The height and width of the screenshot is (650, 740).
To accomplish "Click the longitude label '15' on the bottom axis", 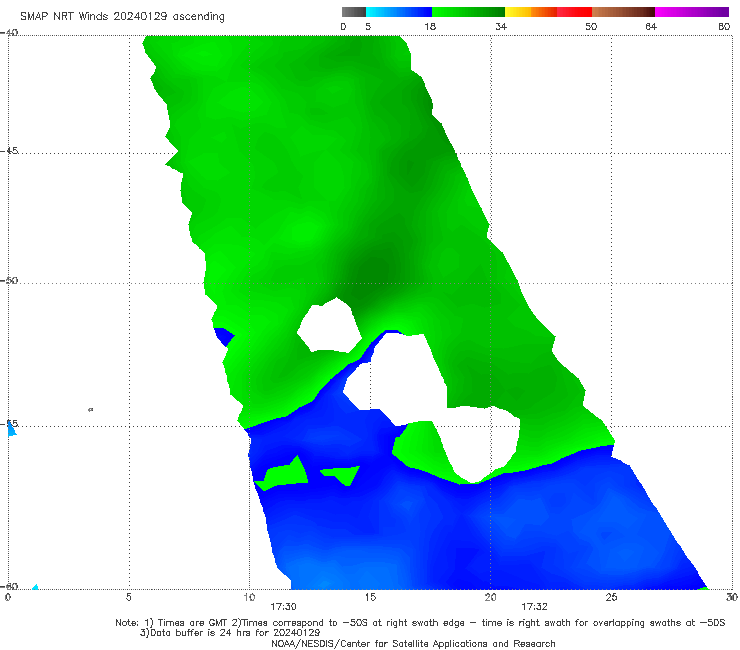I will [x=370, y=597].
